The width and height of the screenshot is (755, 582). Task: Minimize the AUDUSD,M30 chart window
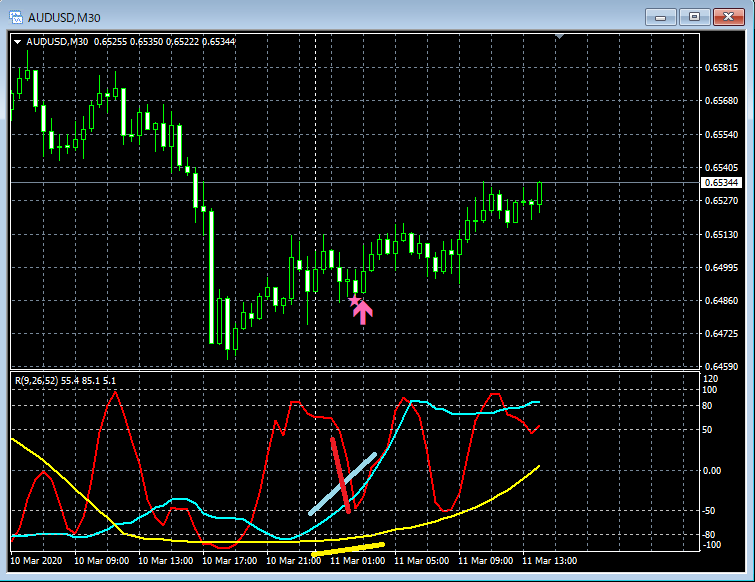(661, 17)
